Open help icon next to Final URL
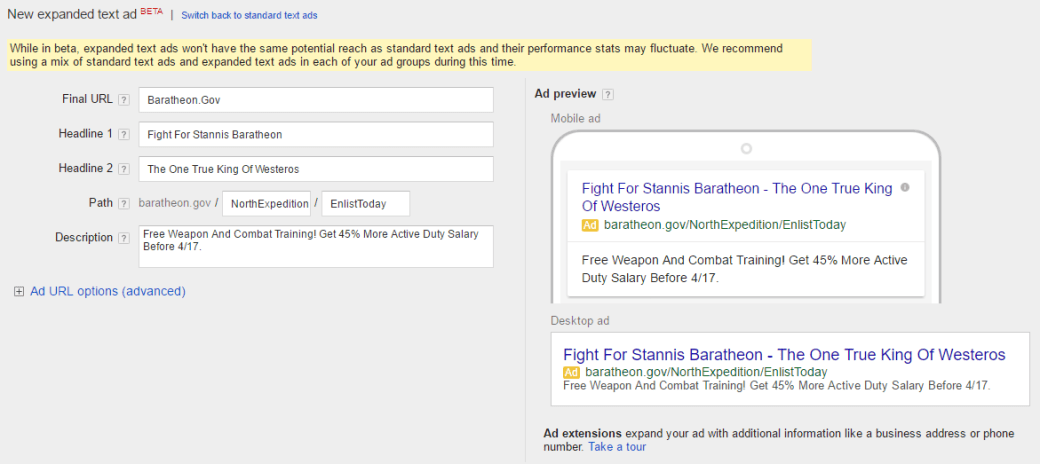This screenshot has height=464, width=1040. click(x=123, y=100)
